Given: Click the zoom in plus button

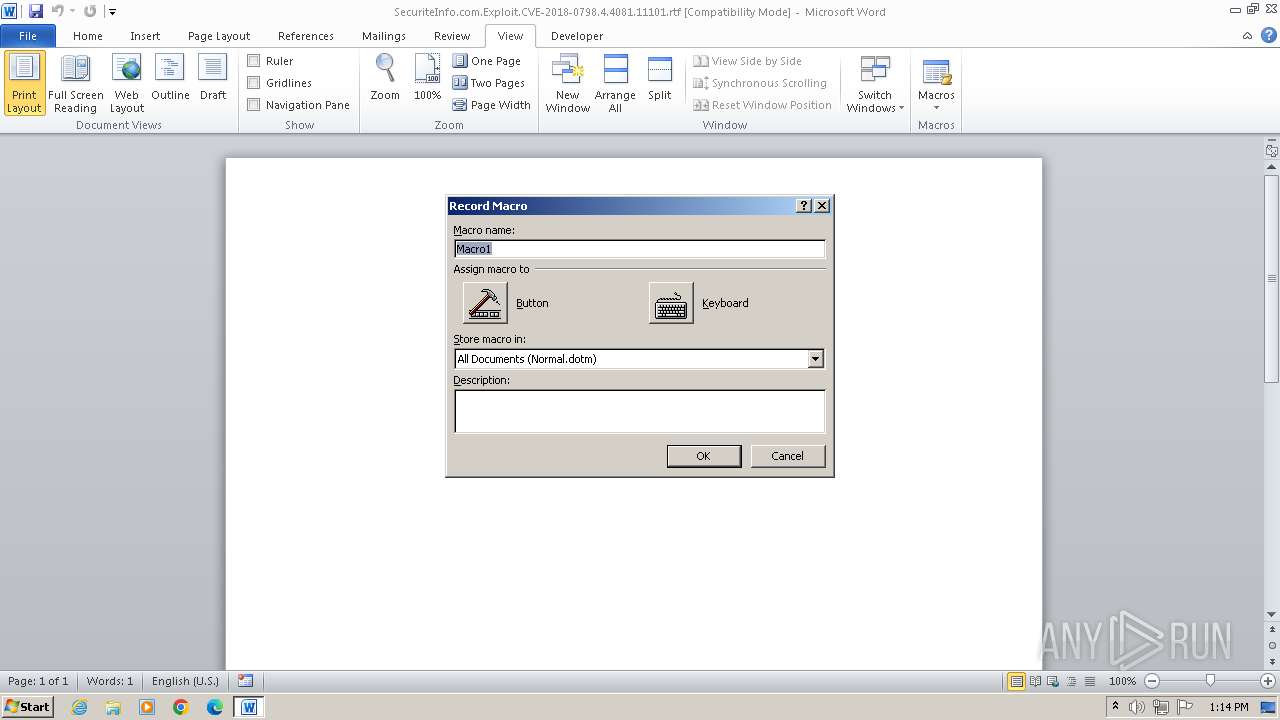Looking at the screenshot, I should (x=1268, y=681).
